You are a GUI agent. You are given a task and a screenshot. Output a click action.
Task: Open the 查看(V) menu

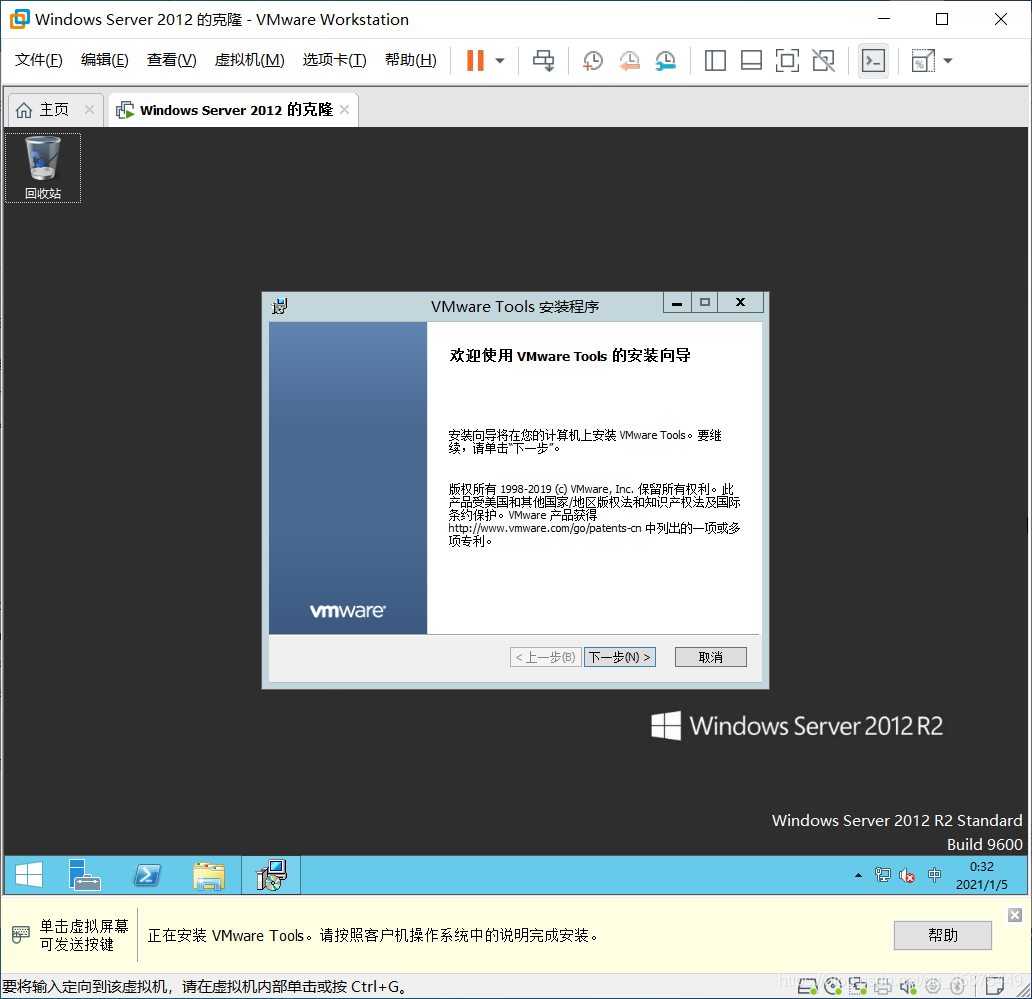[x=171, y=60]
